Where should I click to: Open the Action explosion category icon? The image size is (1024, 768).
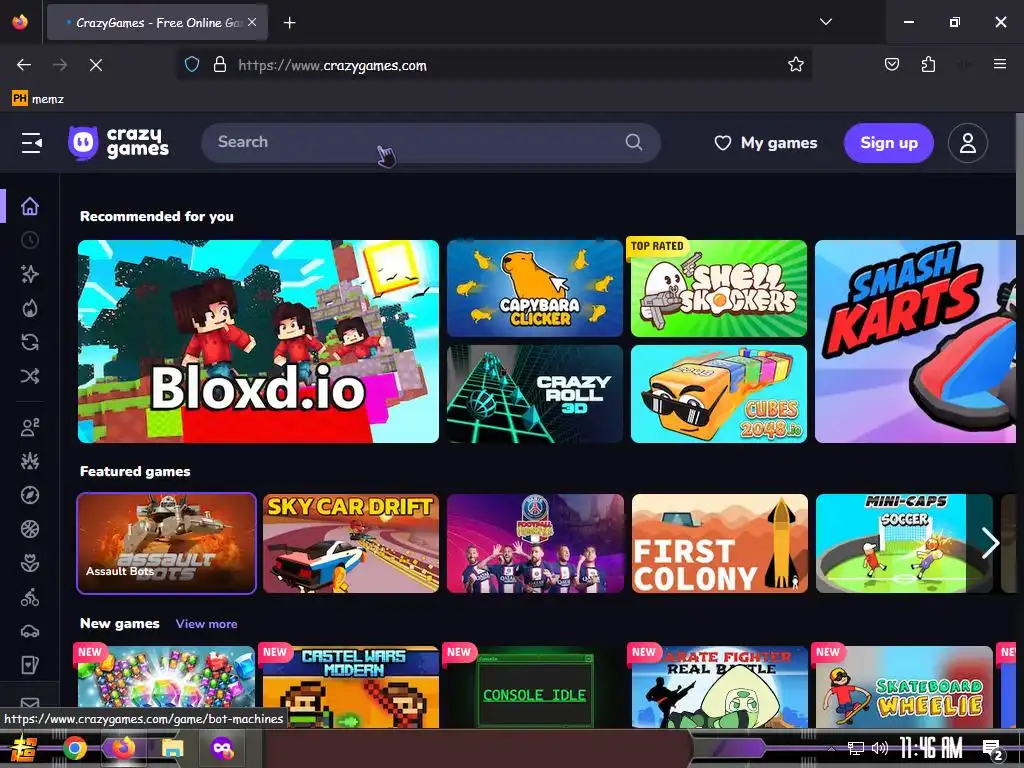tap(29, 461)
